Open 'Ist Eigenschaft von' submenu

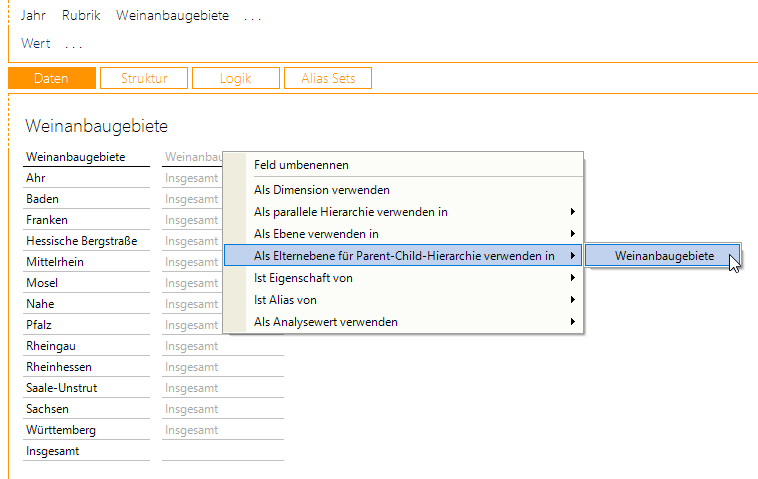click(303, 278)
